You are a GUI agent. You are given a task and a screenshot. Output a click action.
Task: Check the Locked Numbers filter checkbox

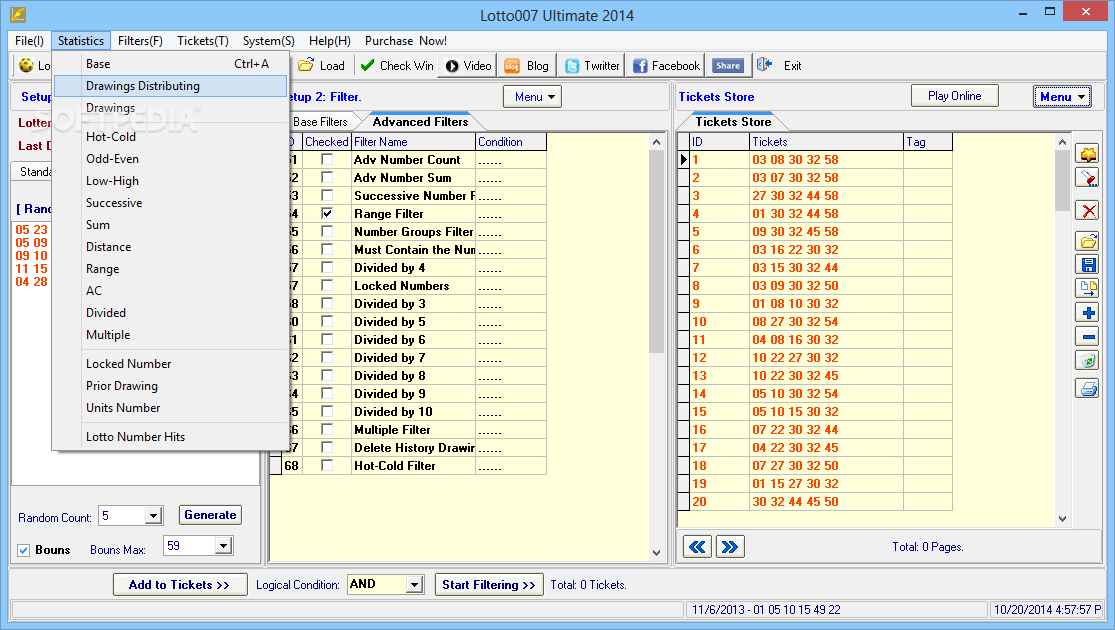[x=327, y=285]
